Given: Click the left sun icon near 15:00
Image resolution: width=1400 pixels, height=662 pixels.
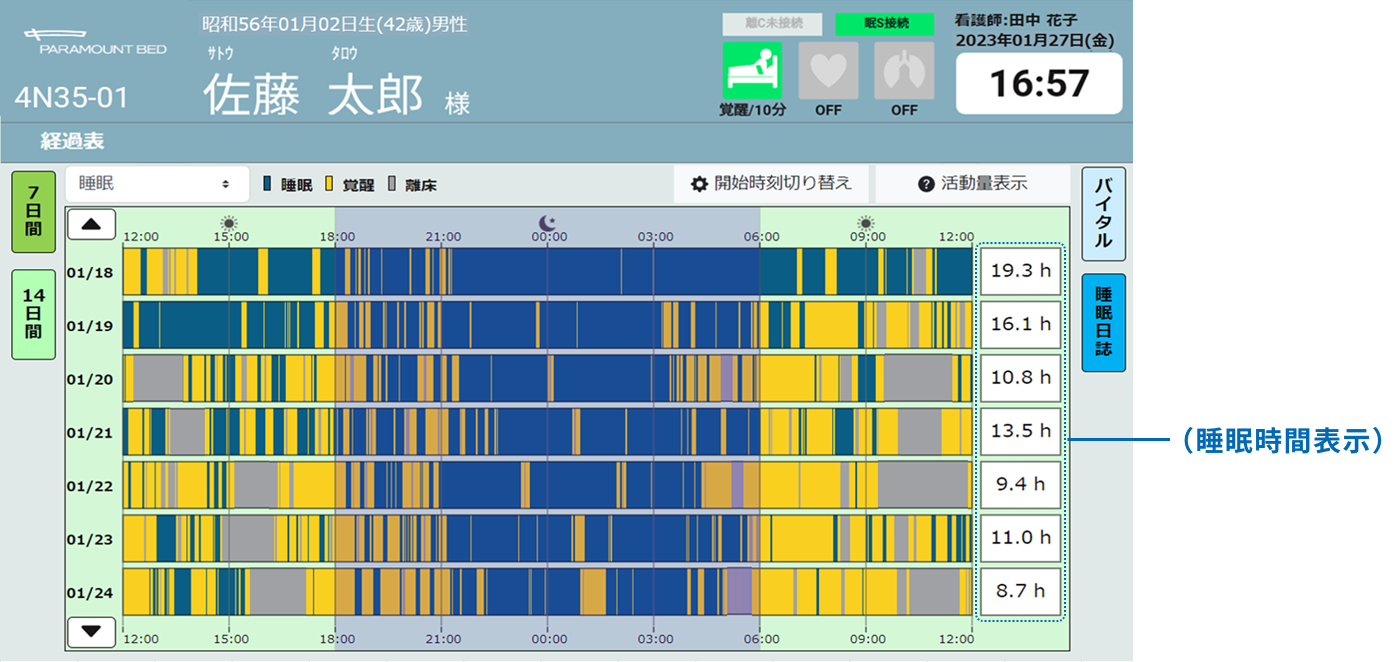Looking at the screenshot, I should click(229, 222).
